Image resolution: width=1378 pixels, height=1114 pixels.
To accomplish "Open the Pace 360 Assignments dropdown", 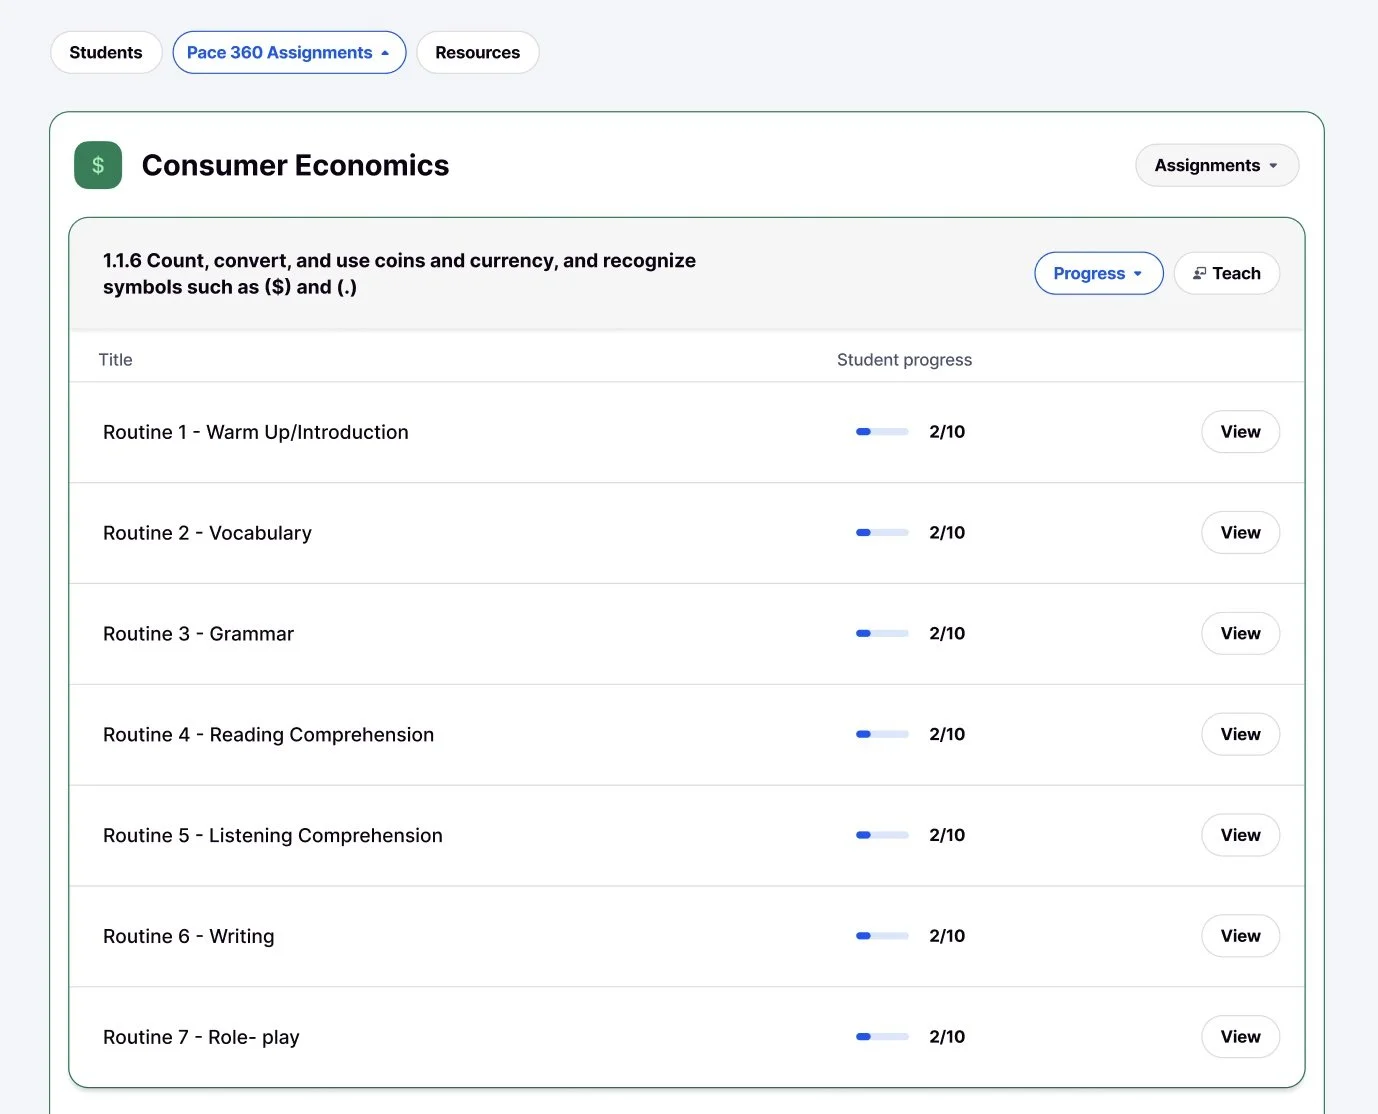I will 289,53.
